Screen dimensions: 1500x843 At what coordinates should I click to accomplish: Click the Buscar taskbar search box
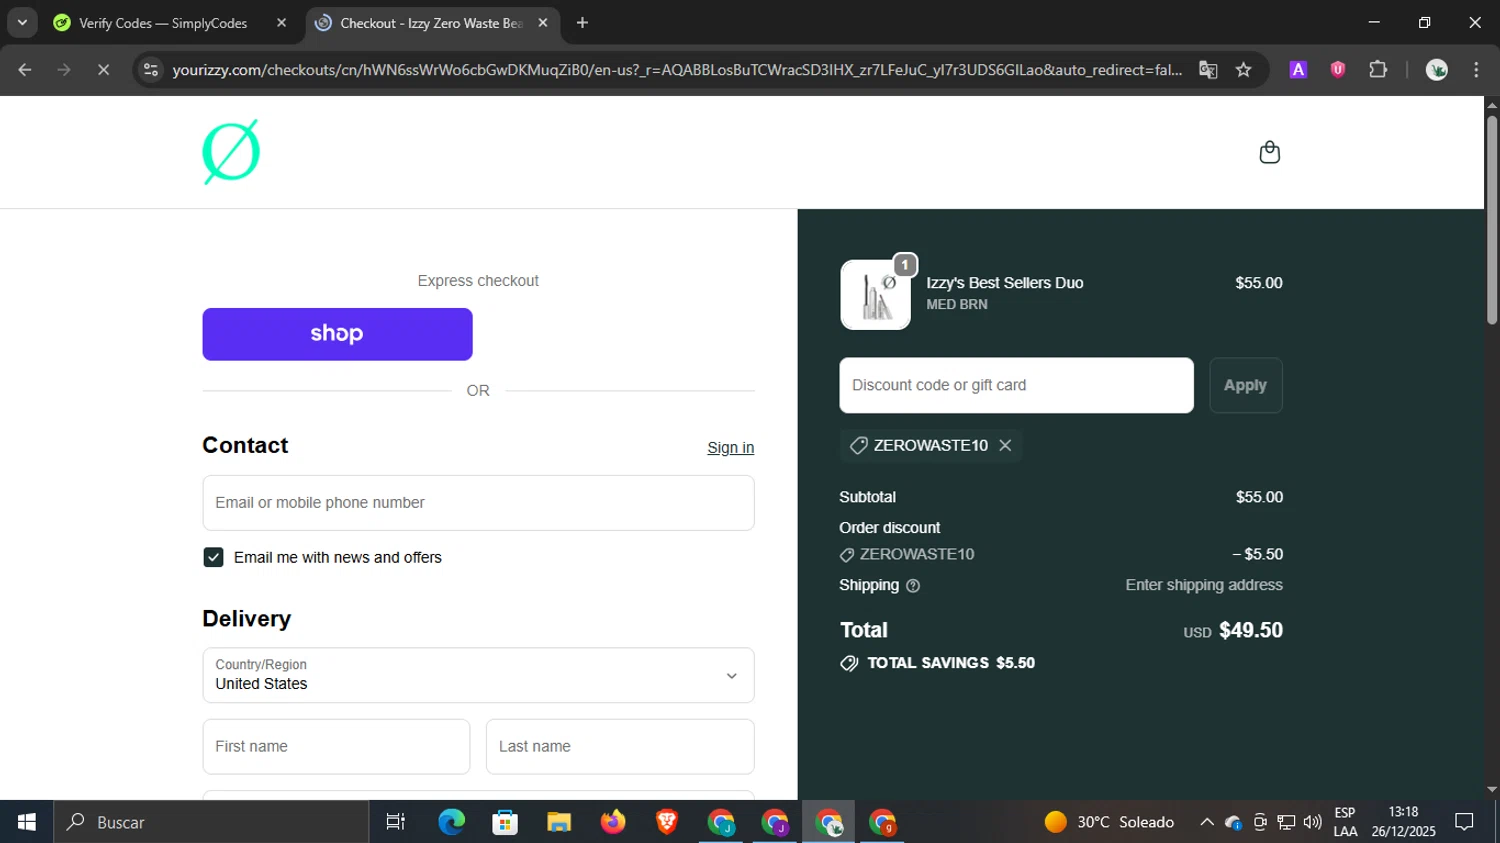(211, 822)
